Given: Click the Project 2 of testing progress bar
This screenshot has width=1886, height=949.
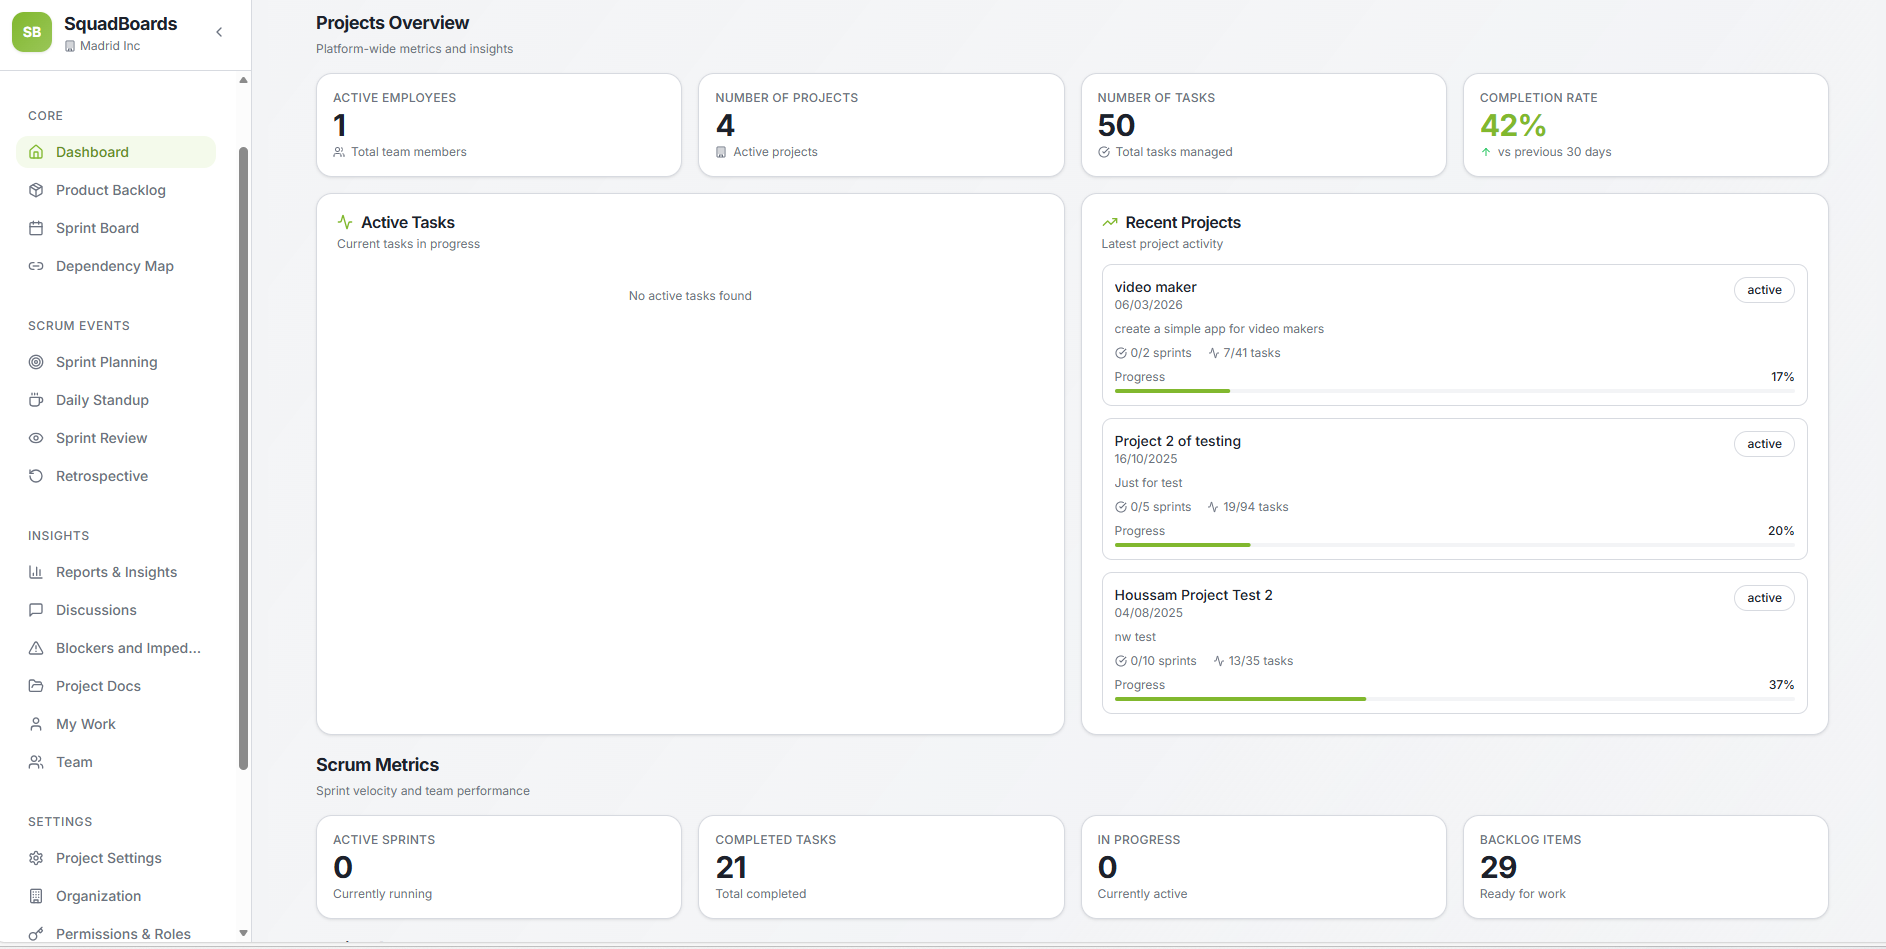Looking at the screenshot, I should [x=1454, y=545].
